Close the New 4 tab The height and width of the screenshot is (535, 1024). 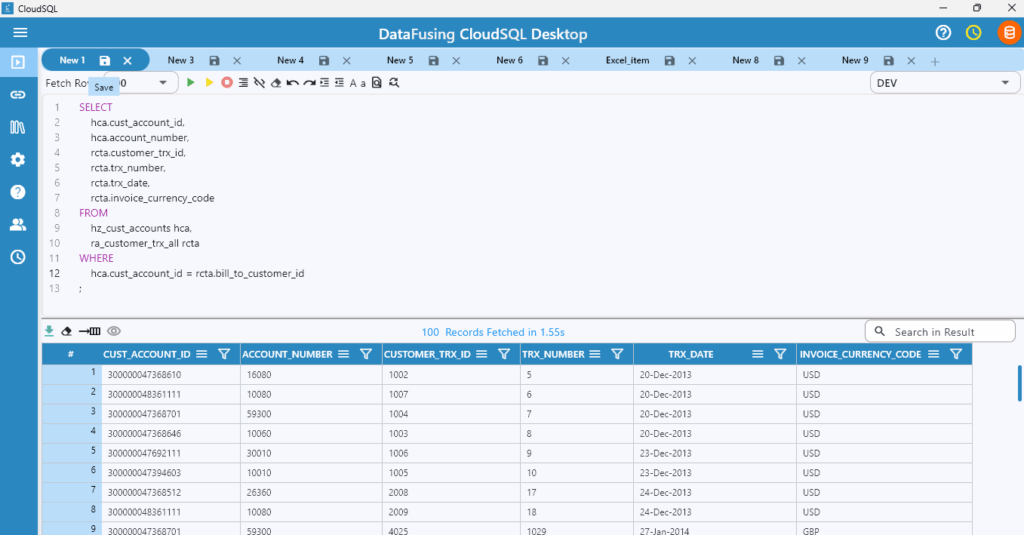tap(347, 61)
